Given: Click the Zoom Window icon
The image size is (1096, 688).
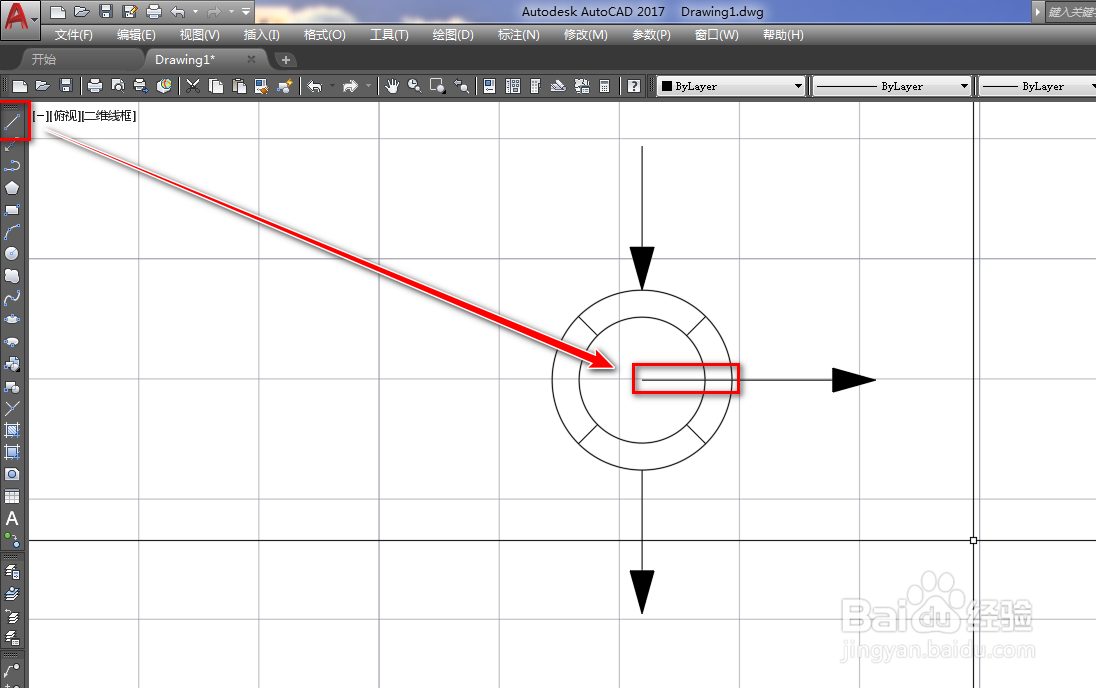Looking at the screenshot, I should (438, 86).
